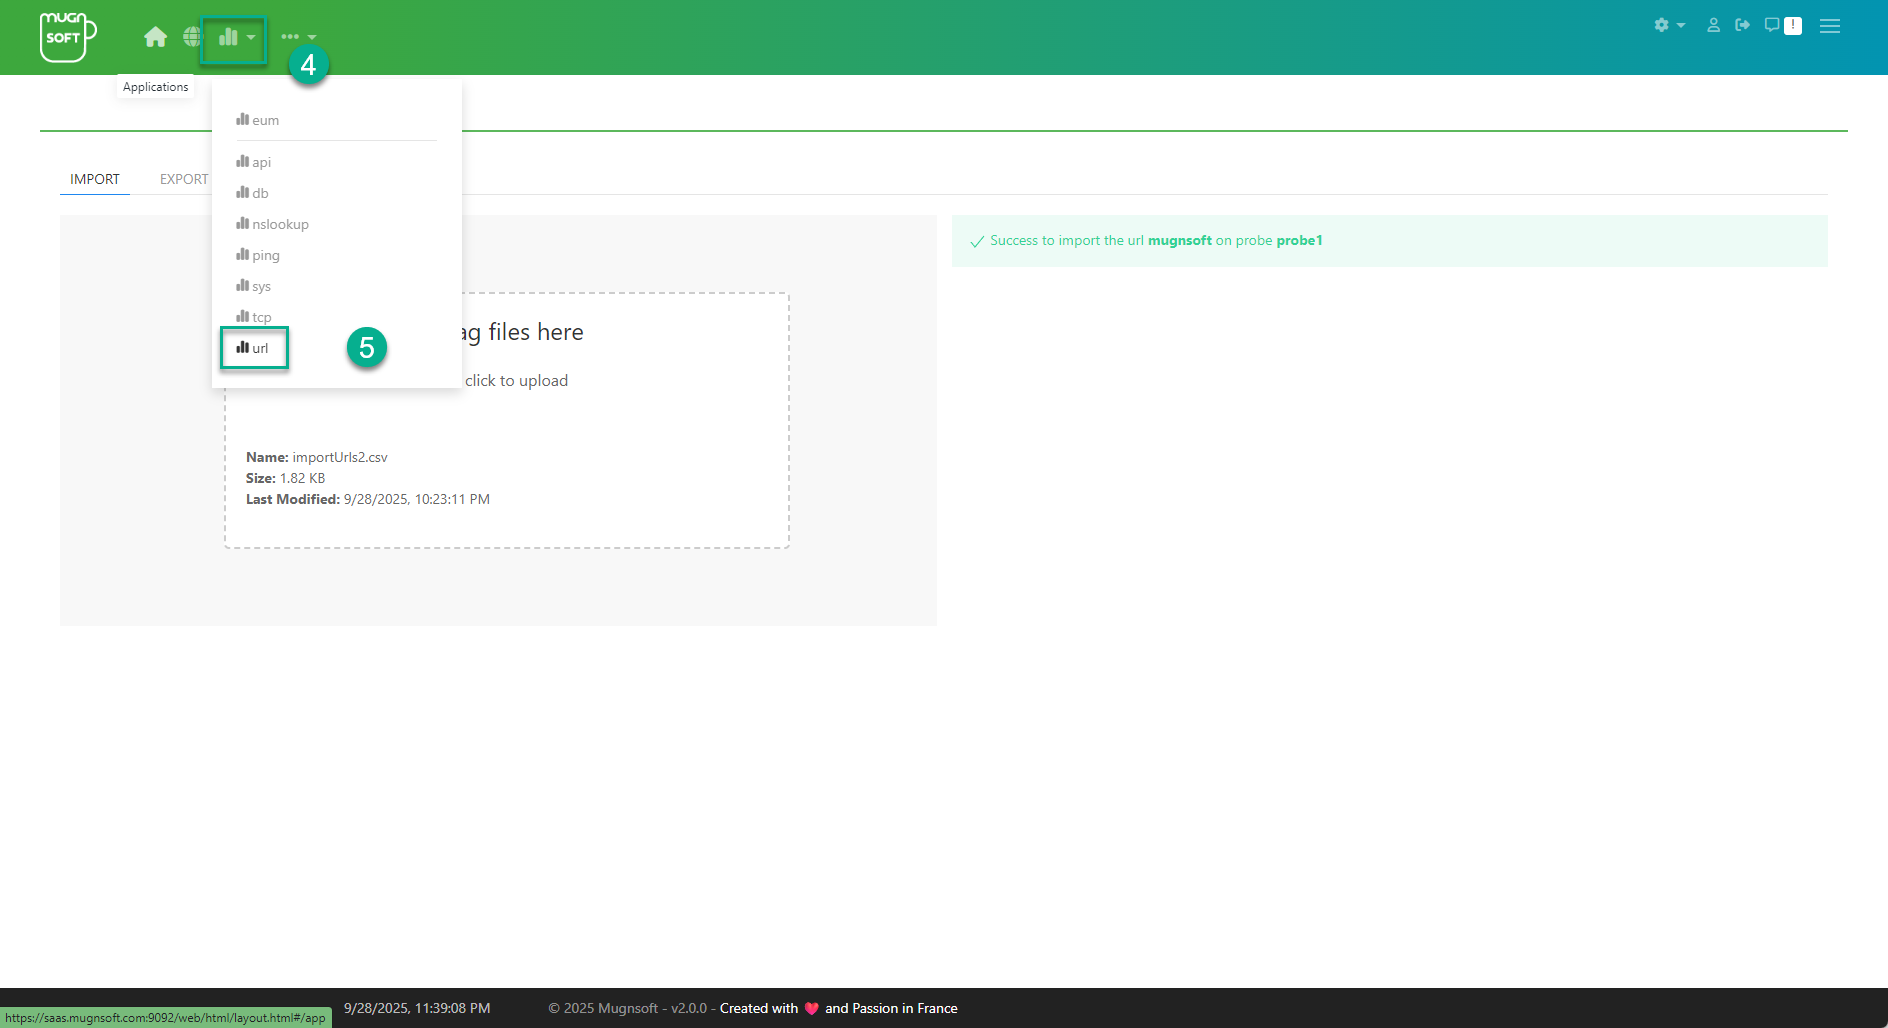Viewport: 1888px width, 1028px height.
Task: Select eum from the dropdown menu
Action: coord(258,120)
